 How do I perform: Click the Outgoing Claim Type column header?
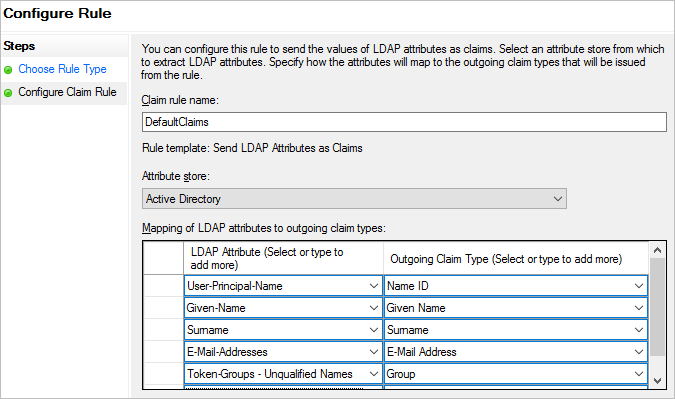tap(516, 258)
